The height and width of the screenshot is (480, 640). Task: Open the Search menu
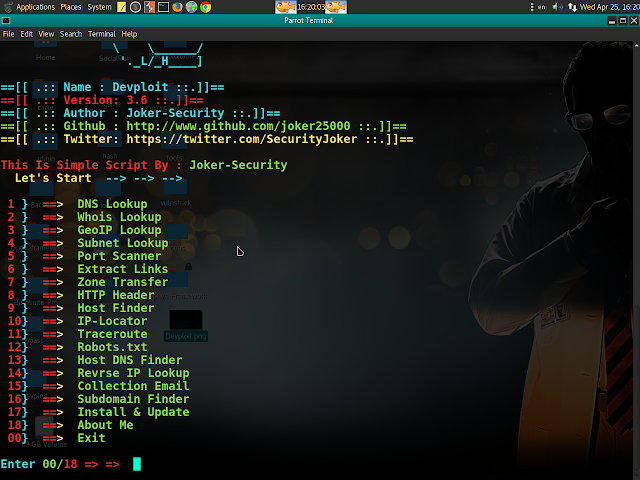click(x=71, y=34)
